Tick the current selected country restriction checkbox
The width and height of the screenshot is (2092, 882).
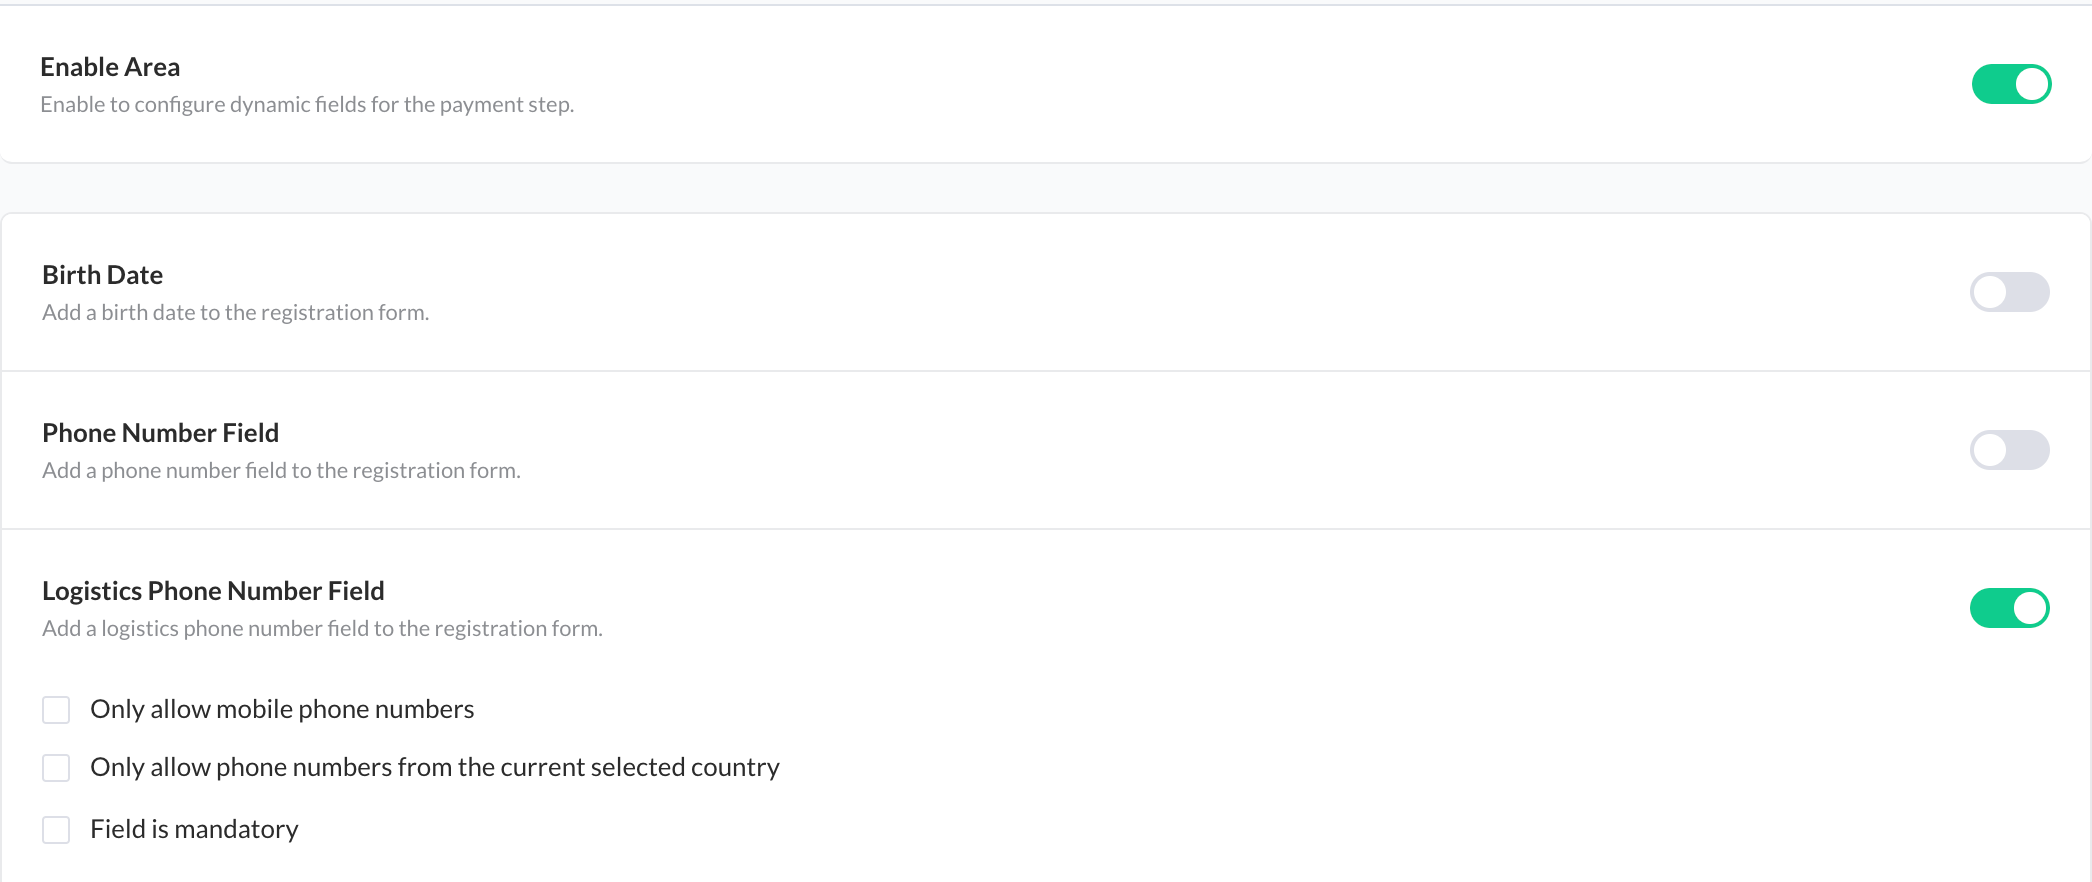point(56,768)
